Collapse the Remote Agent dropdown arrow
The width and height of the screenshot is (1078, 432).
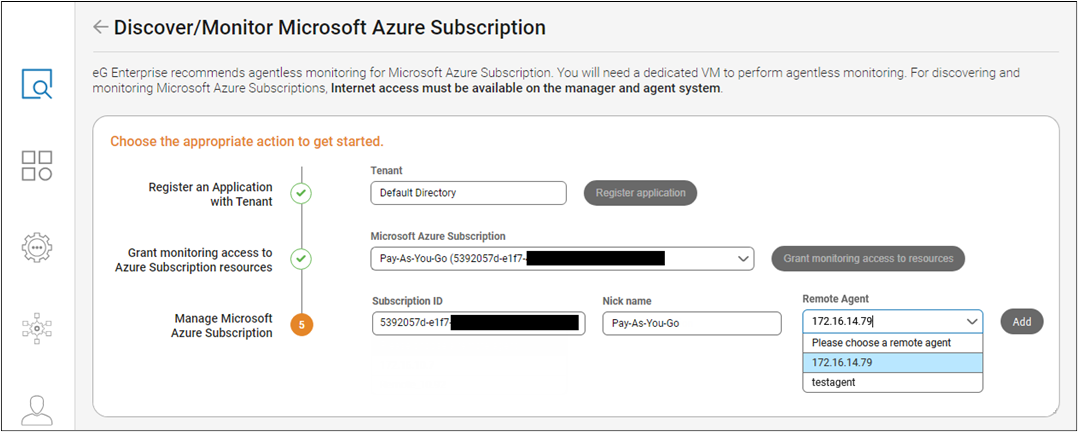[x=972, y=322]
